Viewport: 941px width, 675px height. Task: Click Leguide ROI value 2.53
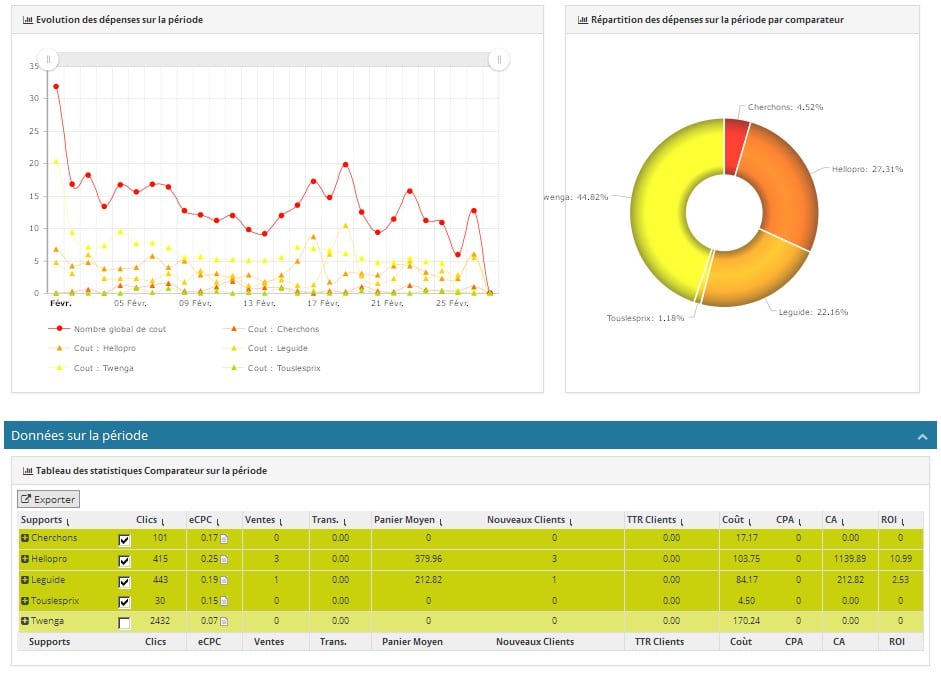[x=900, y=580]
